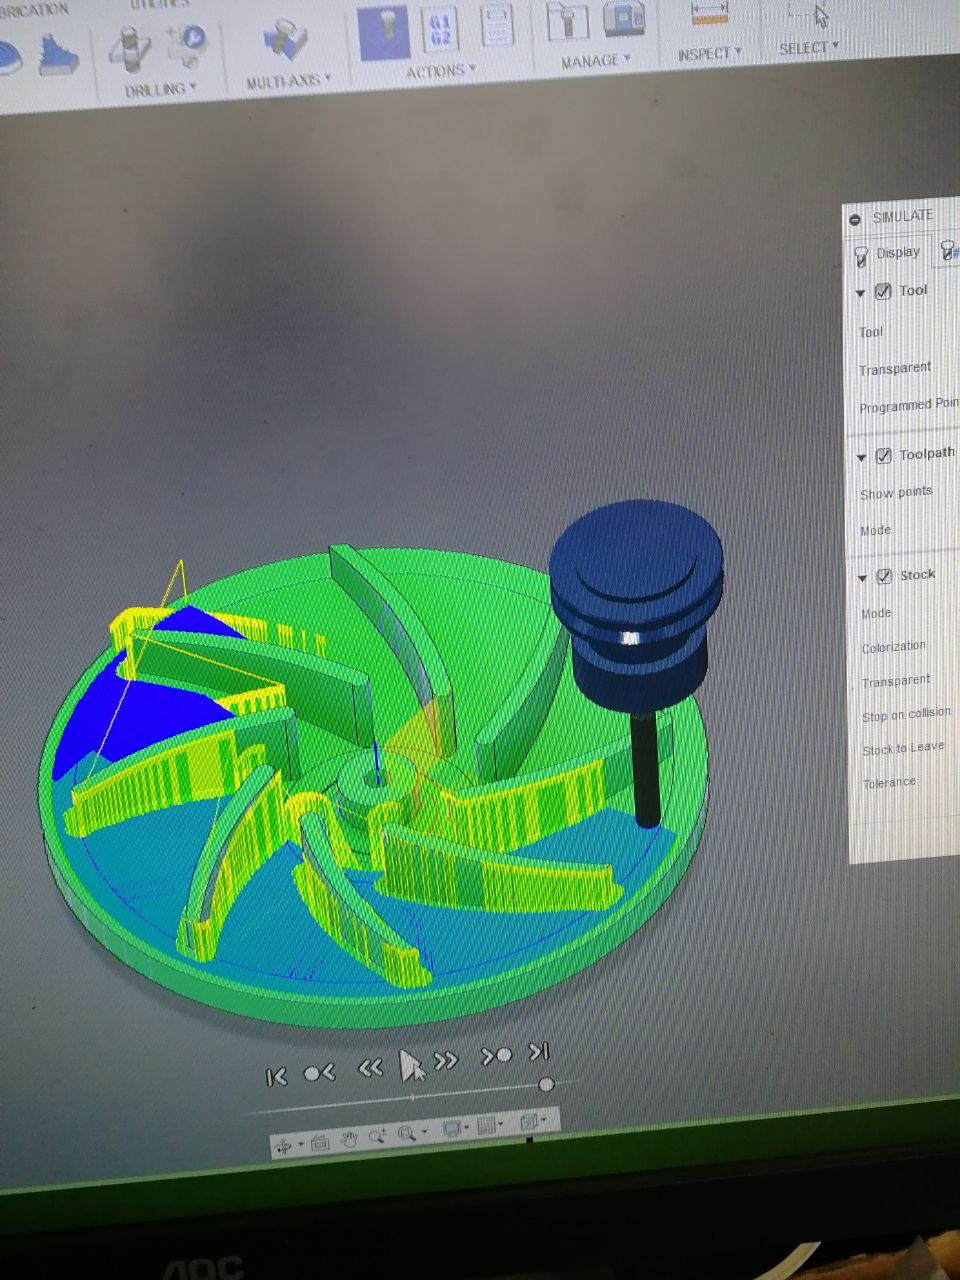960x1280 pixels.
Task: Switch to the Display tab
Action: 887,253
